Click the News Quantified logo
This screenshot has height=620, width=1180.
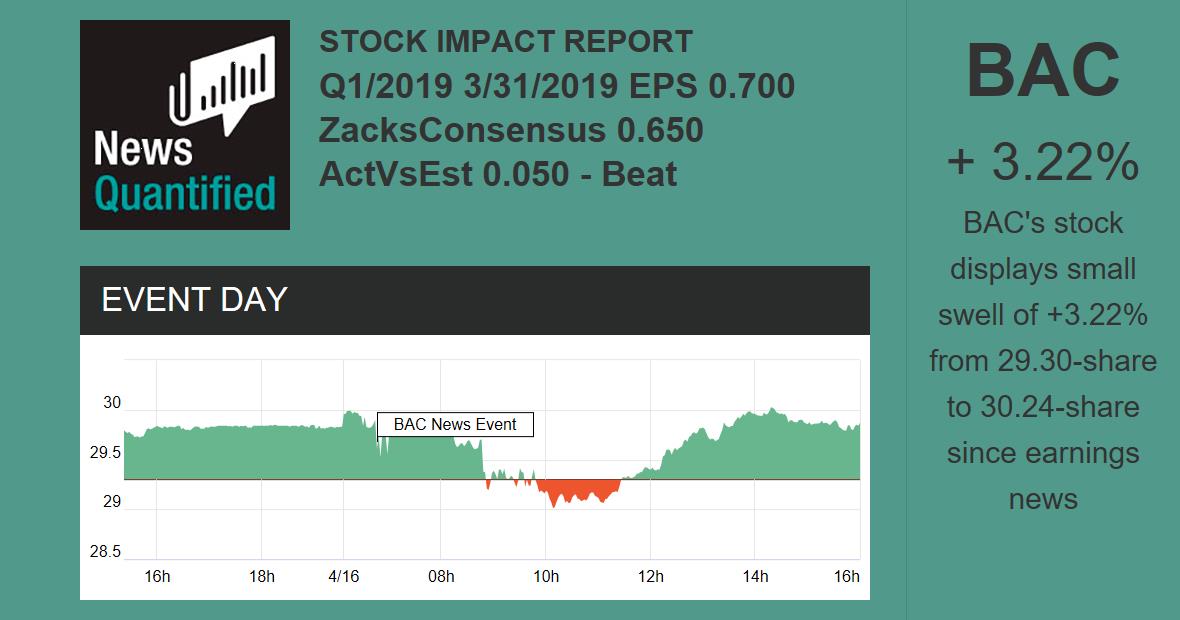coord(184,125)
